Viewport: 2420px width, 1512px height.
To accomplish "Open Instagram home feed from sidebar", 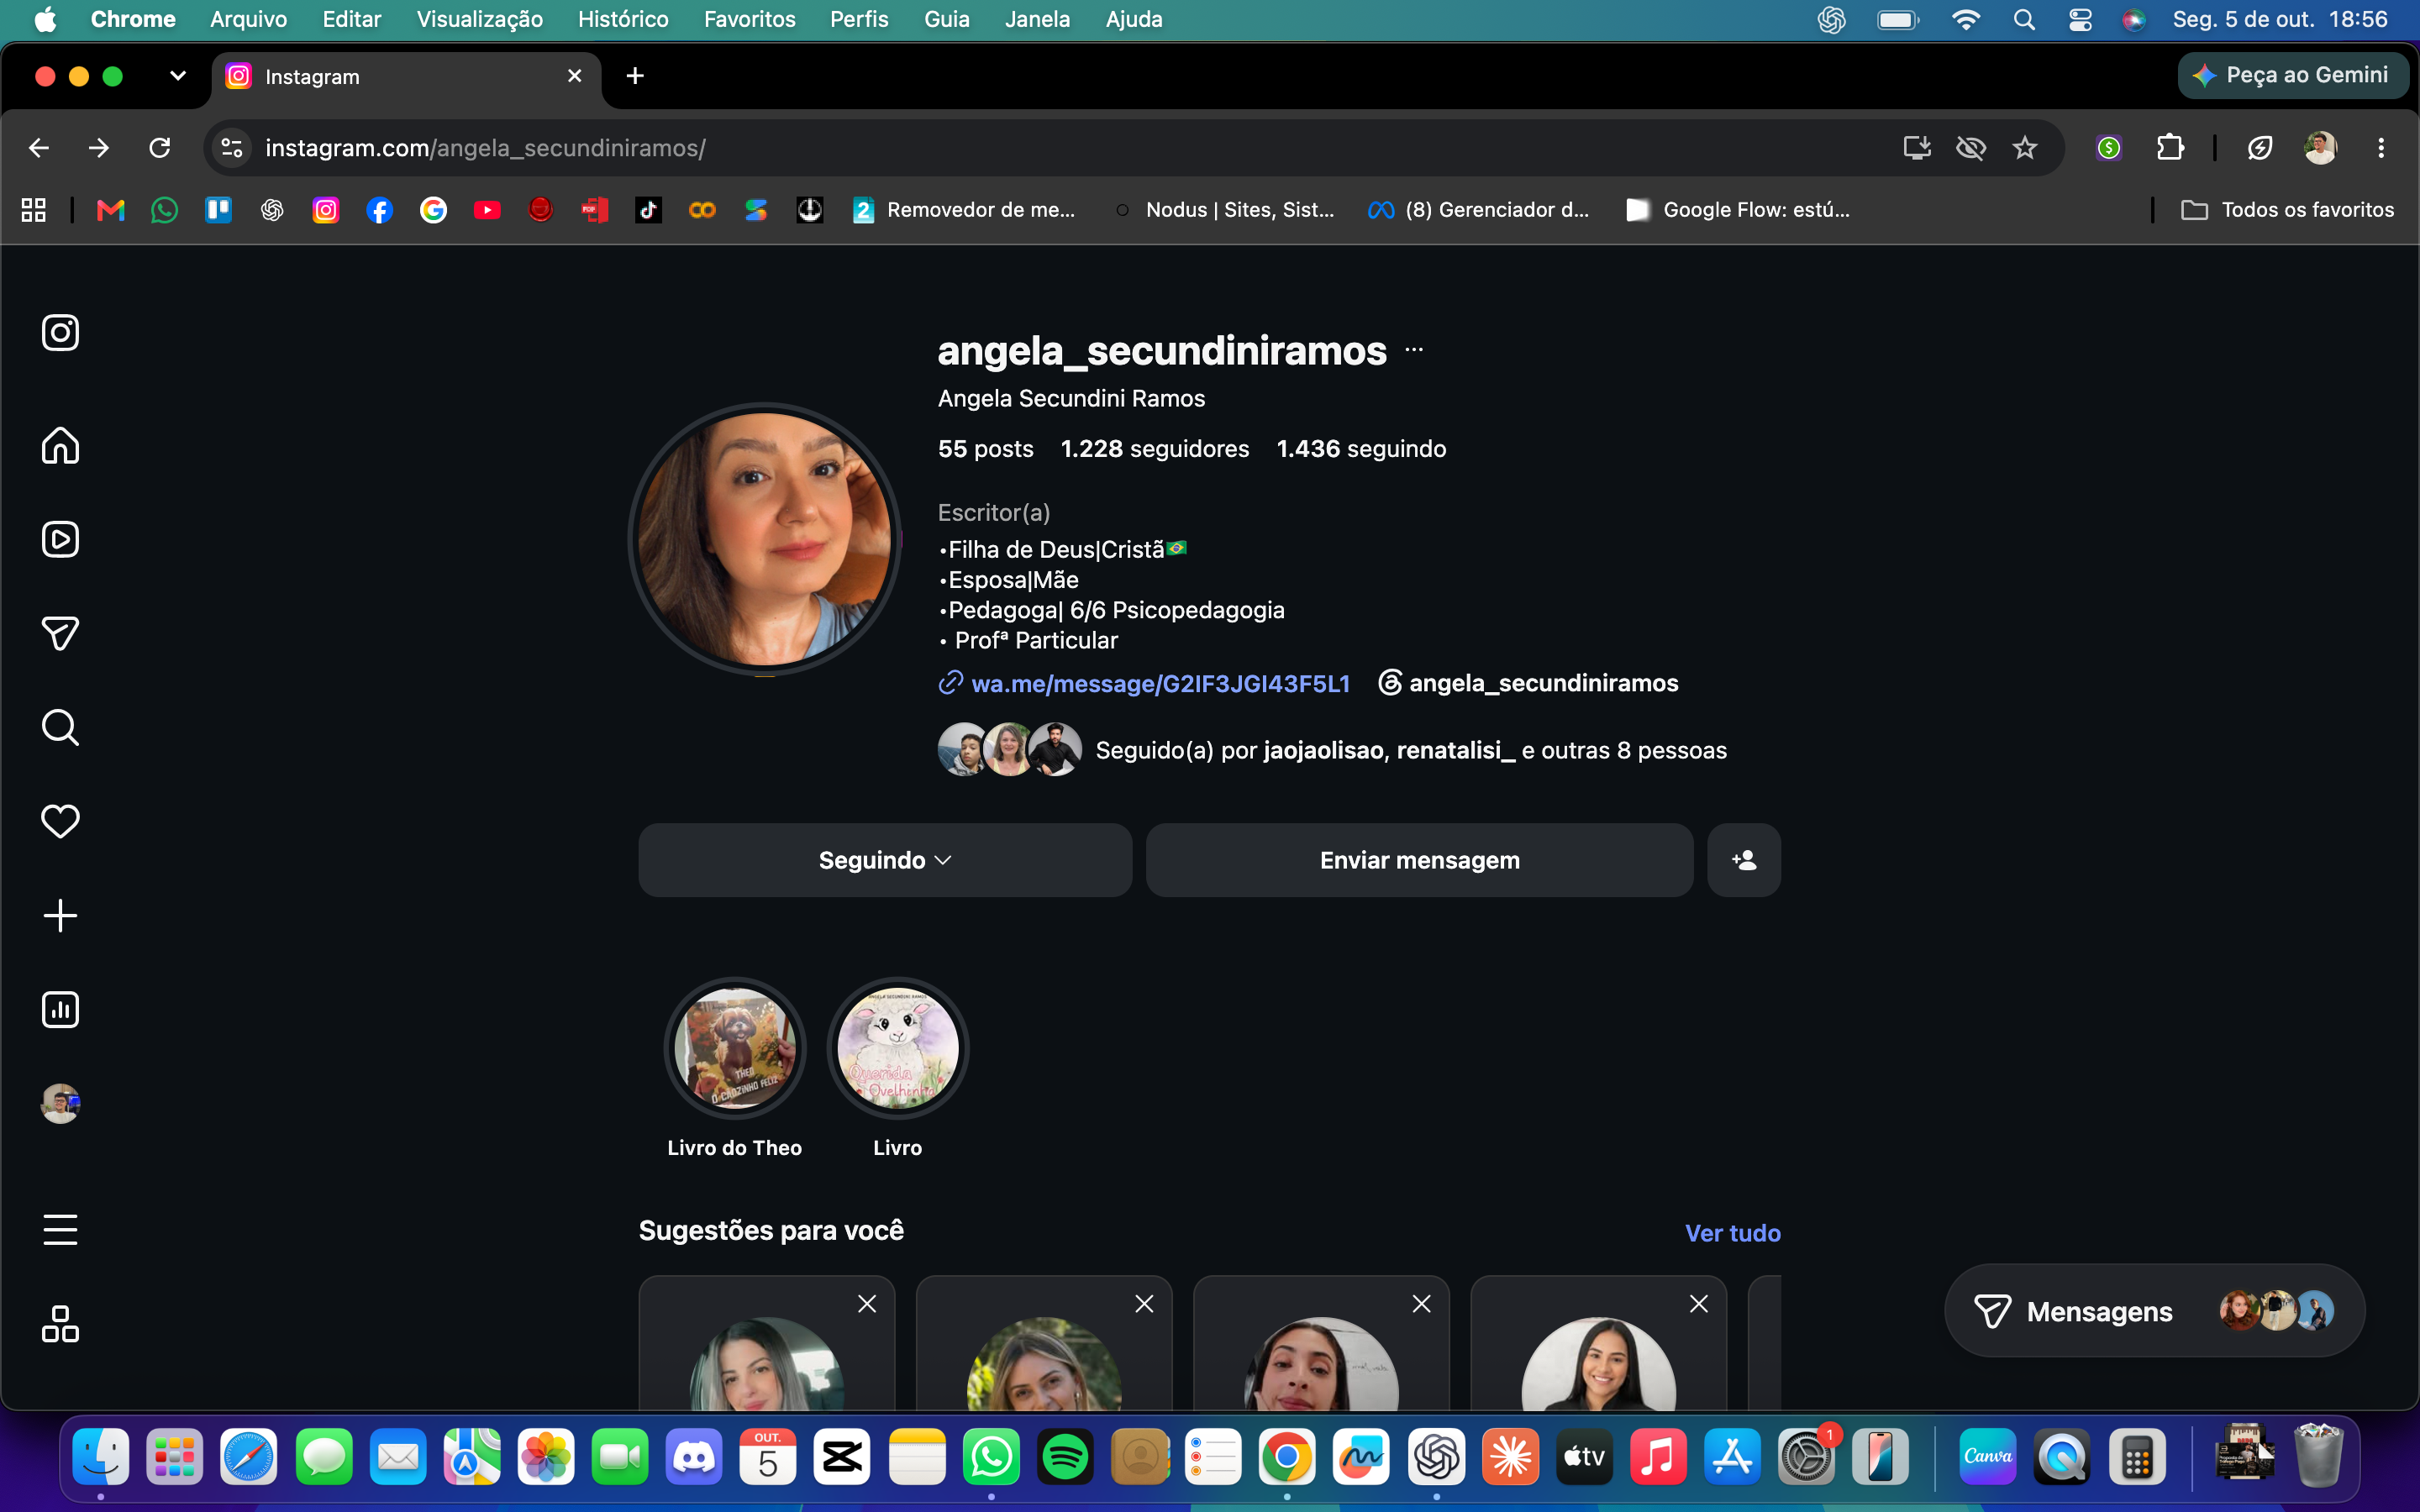I will pos(60,445).
